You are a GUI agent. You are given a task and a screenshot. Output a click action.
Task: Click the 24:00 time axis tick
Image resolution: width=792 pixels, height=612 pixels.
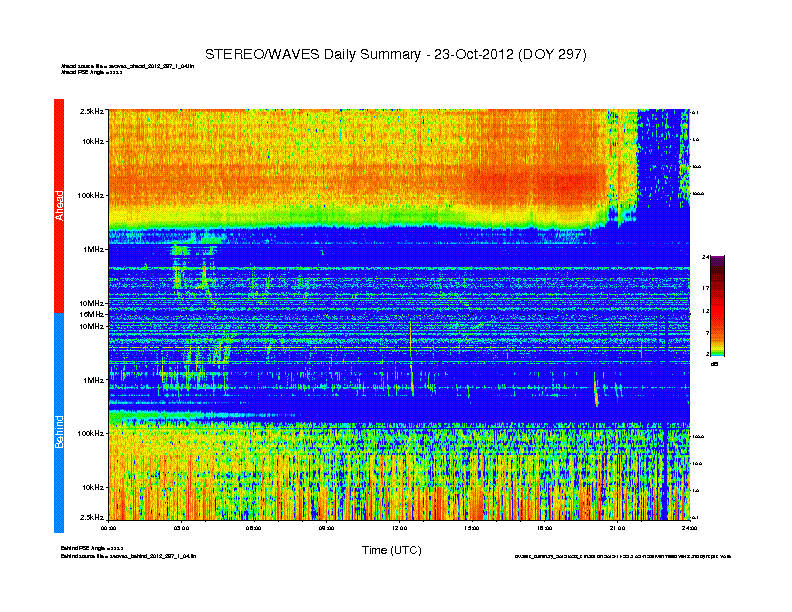(x=689, y=527)
